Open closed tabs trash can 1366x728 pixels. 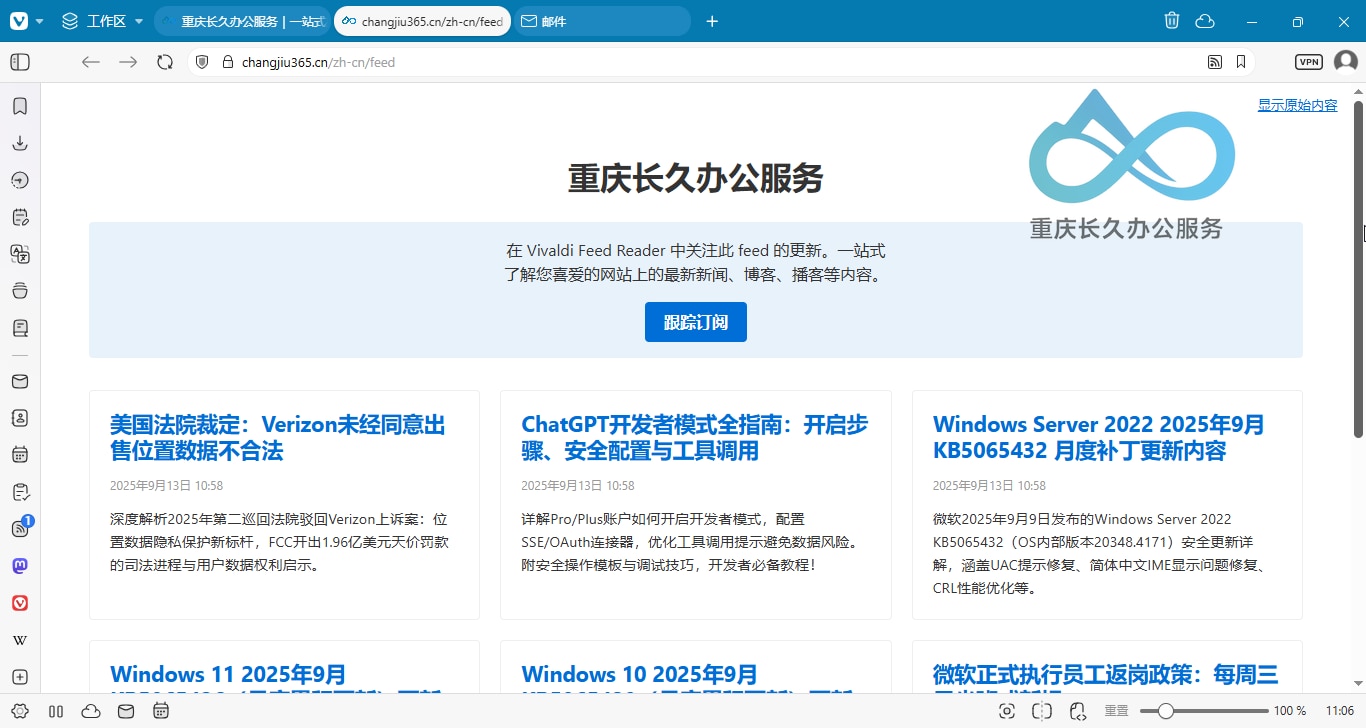[1172, 21]
